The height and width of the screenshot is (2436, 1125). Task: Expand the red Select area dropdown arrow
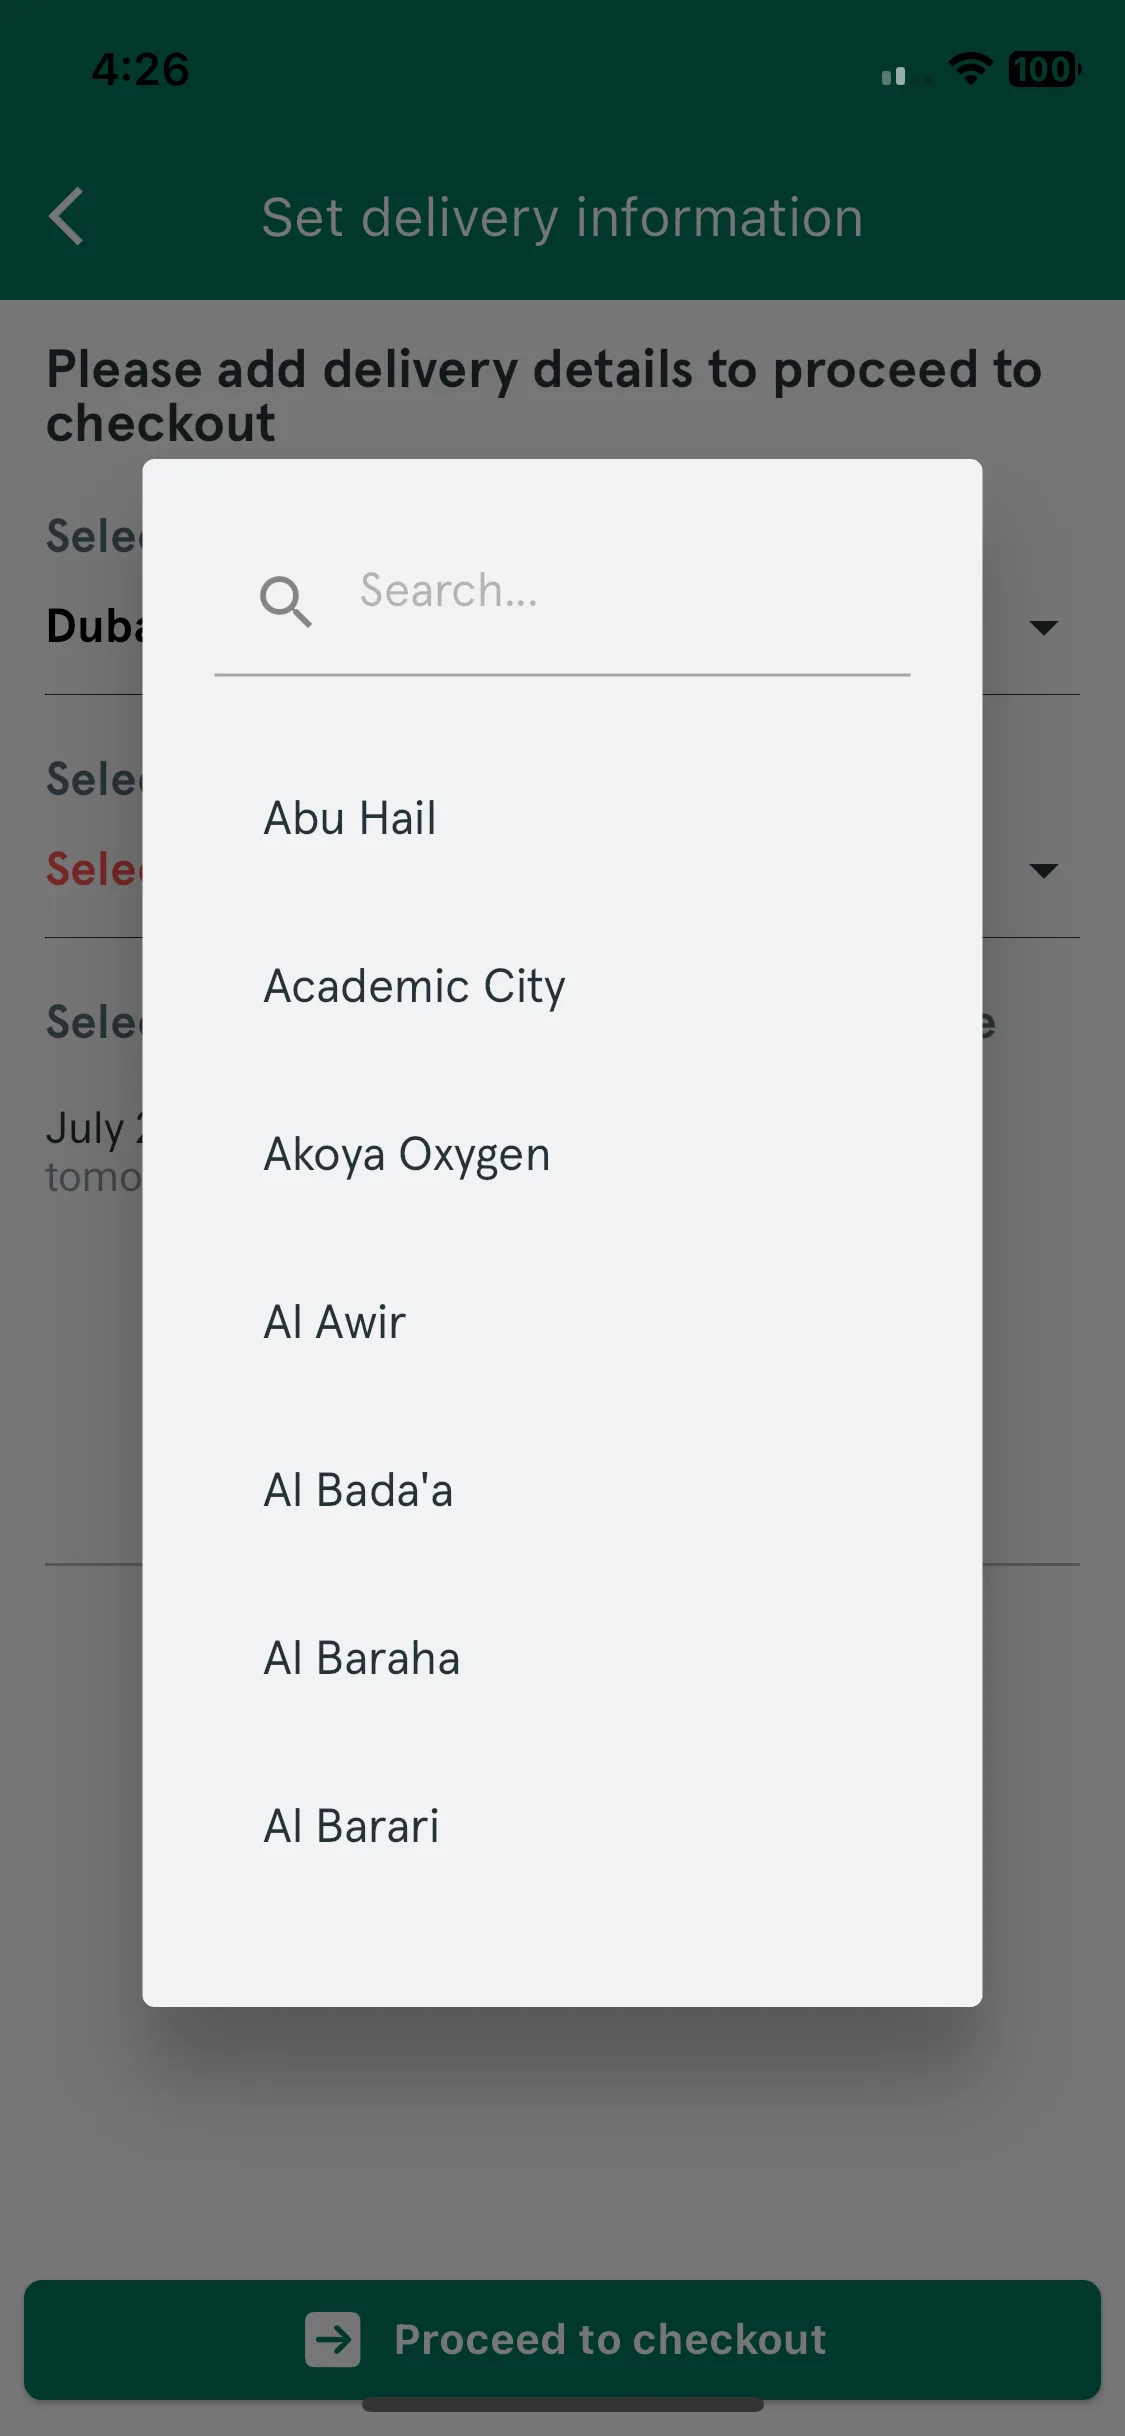click(1043, 871)
